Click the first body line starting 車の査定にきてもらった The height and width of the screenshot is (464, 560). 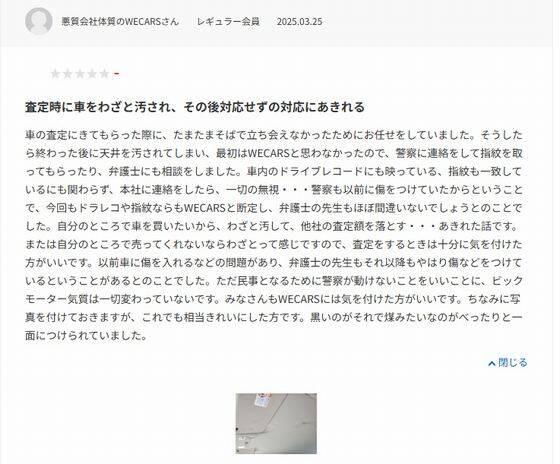click(x=274, y=135)
